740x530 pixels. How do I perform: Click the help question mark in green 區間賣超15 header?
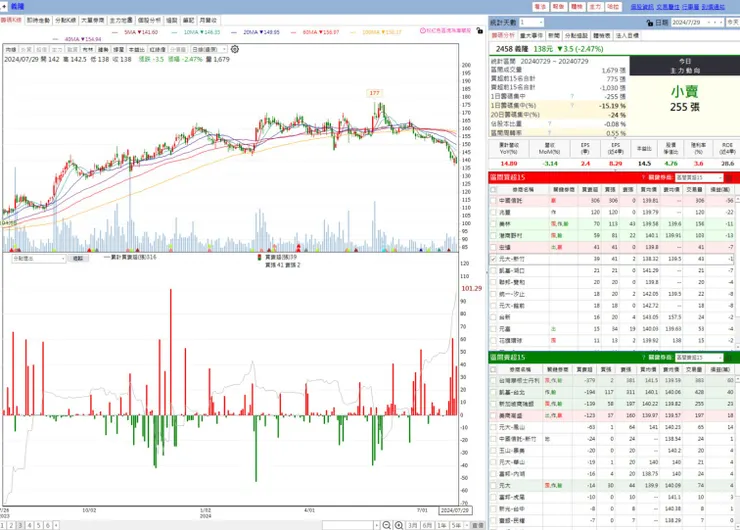[643, 357]
